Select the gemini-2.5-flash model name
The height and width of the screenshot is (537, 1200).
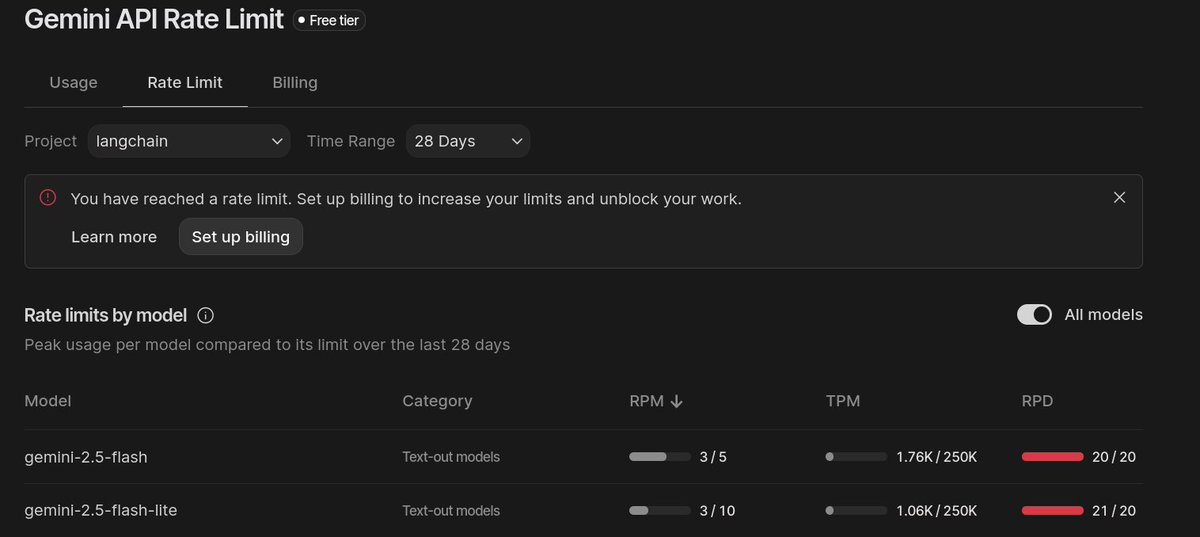click(86, 457)
